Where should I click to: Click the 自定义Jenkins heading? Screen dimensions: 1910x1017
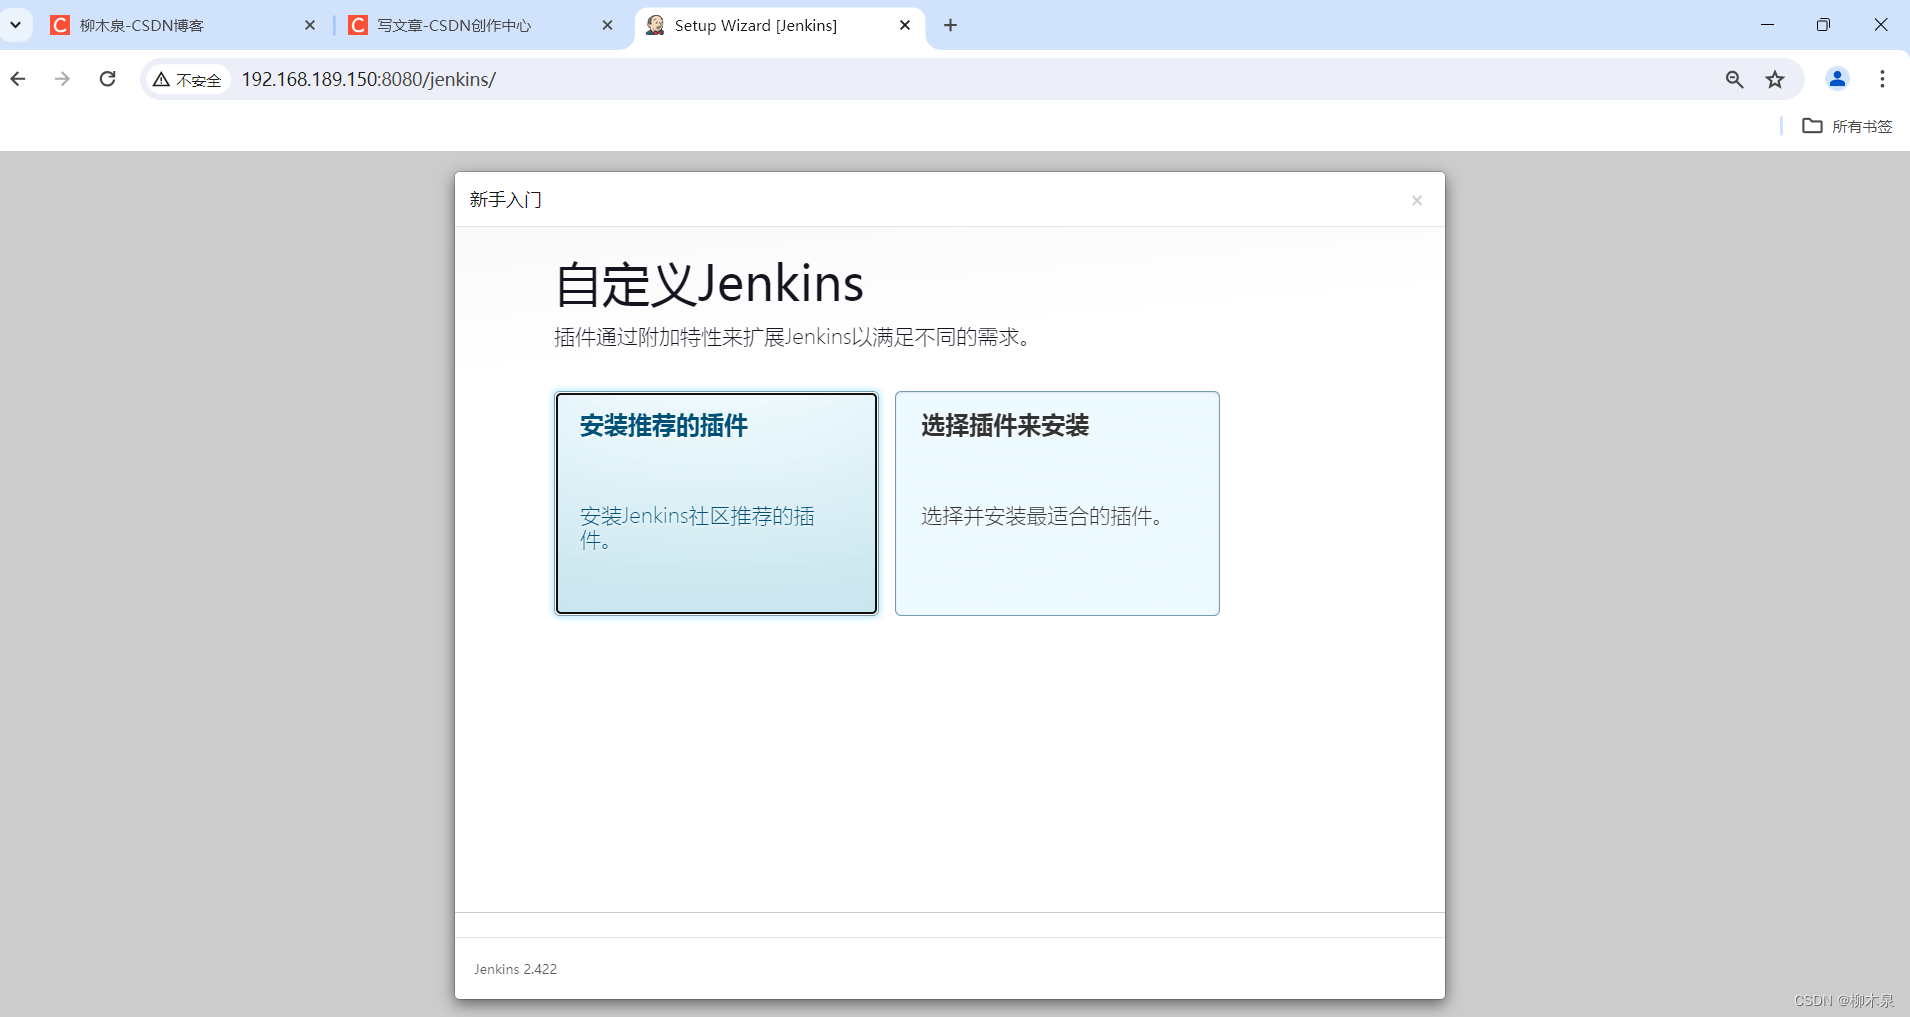click(x=709, y=284)
